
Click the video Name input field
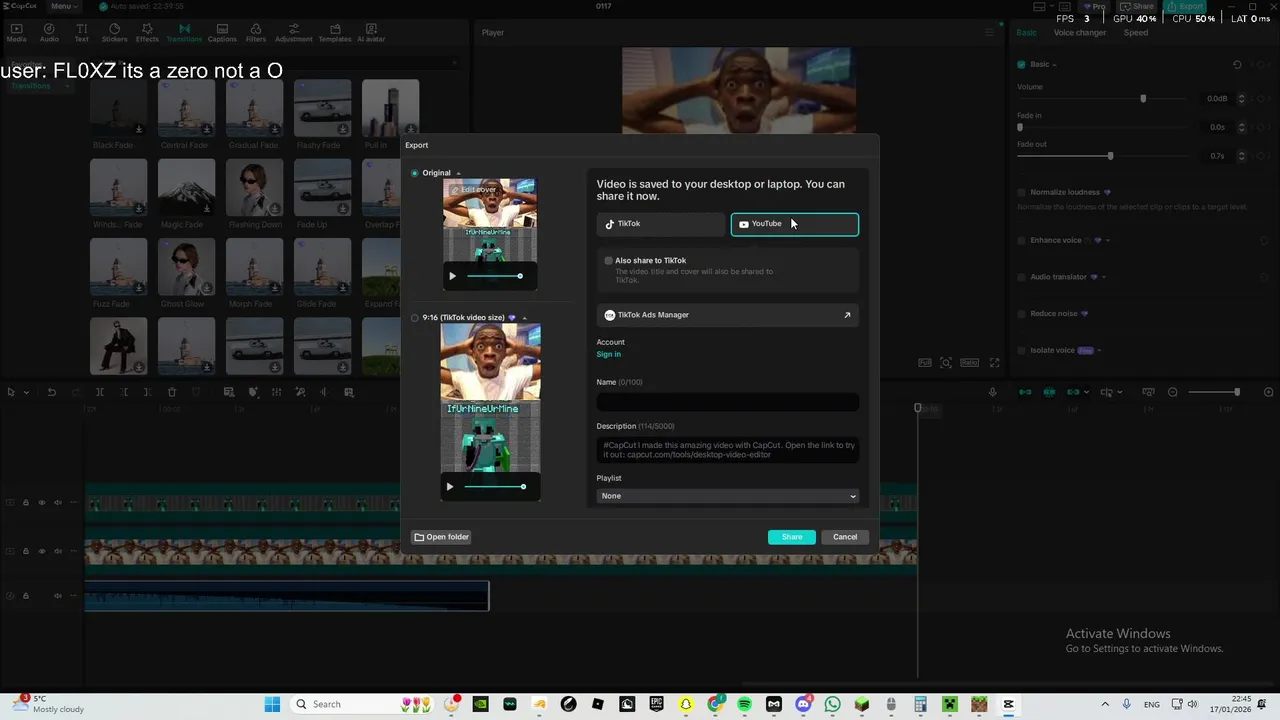[x=727, y=402]
